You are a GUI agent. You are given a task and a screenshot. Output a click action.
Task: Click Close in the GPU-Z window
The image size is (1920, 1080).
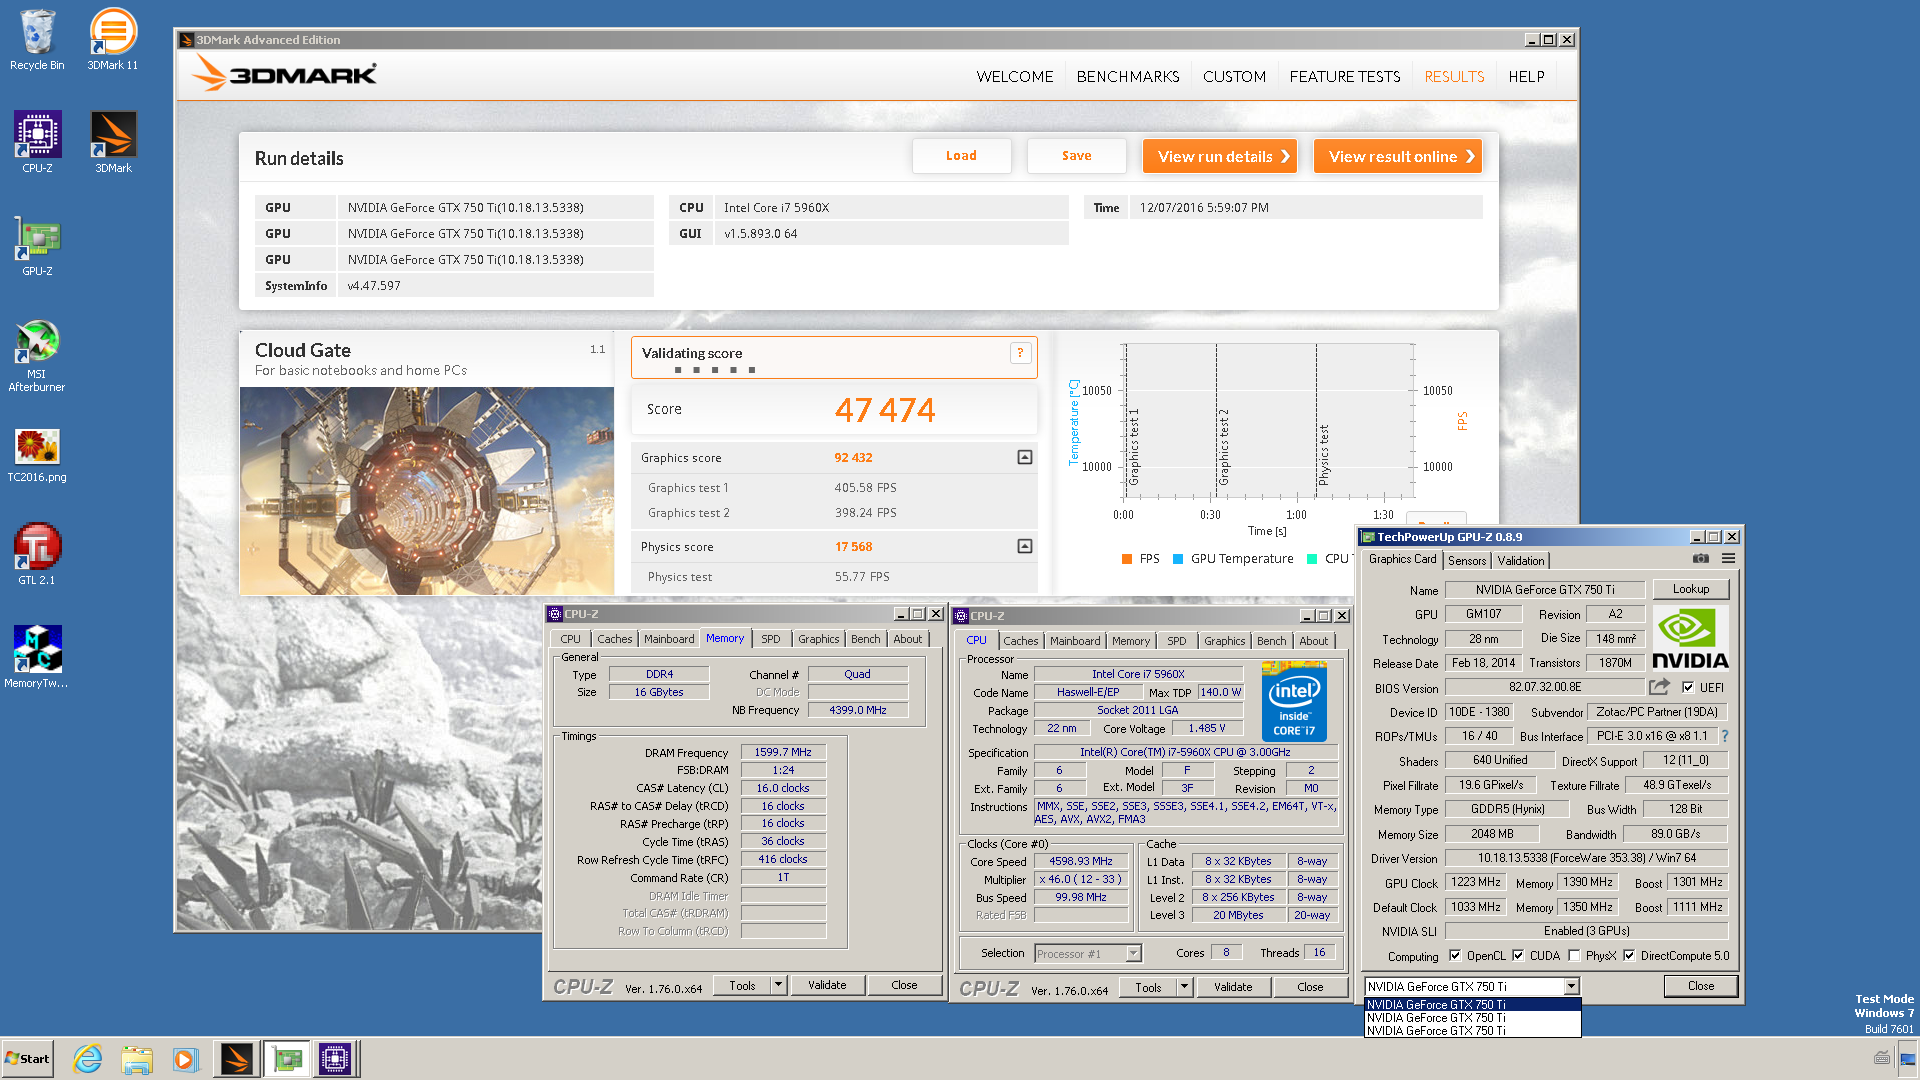point(1700,986)
